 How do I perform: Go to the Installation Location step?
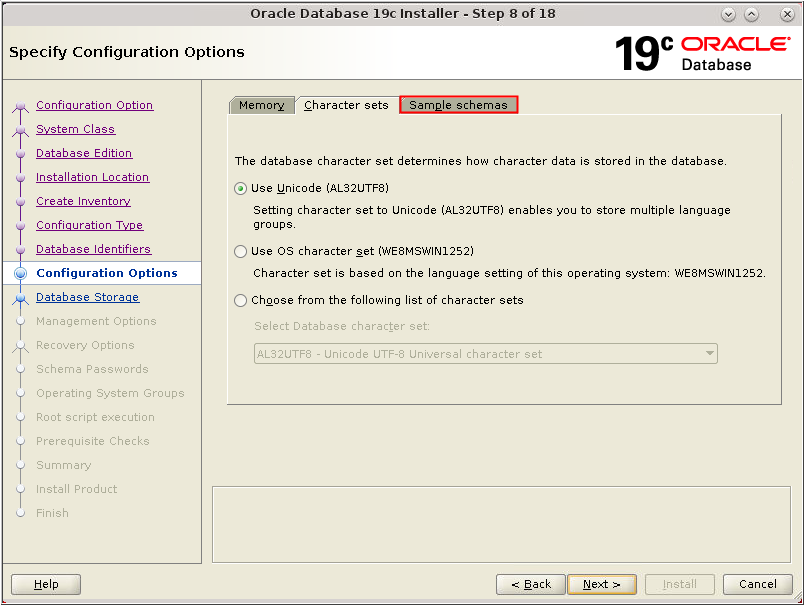coord(92,177)
